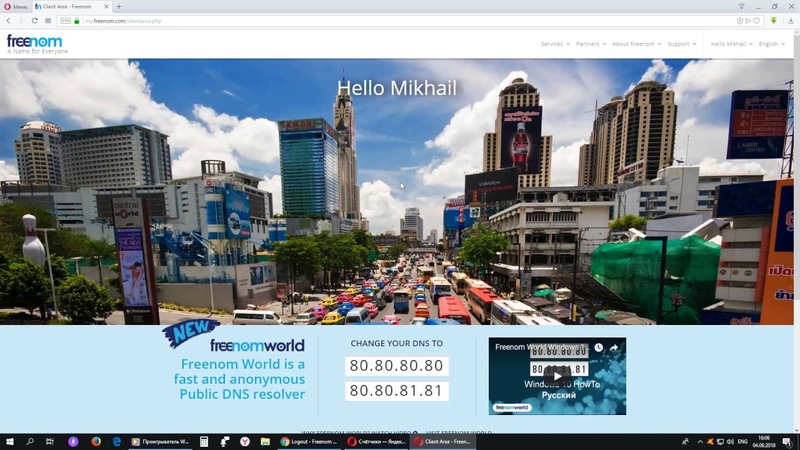The width and height of the screenshot is (800, 450).
Task: Go back to the previous page
Action: coord(8,21)
